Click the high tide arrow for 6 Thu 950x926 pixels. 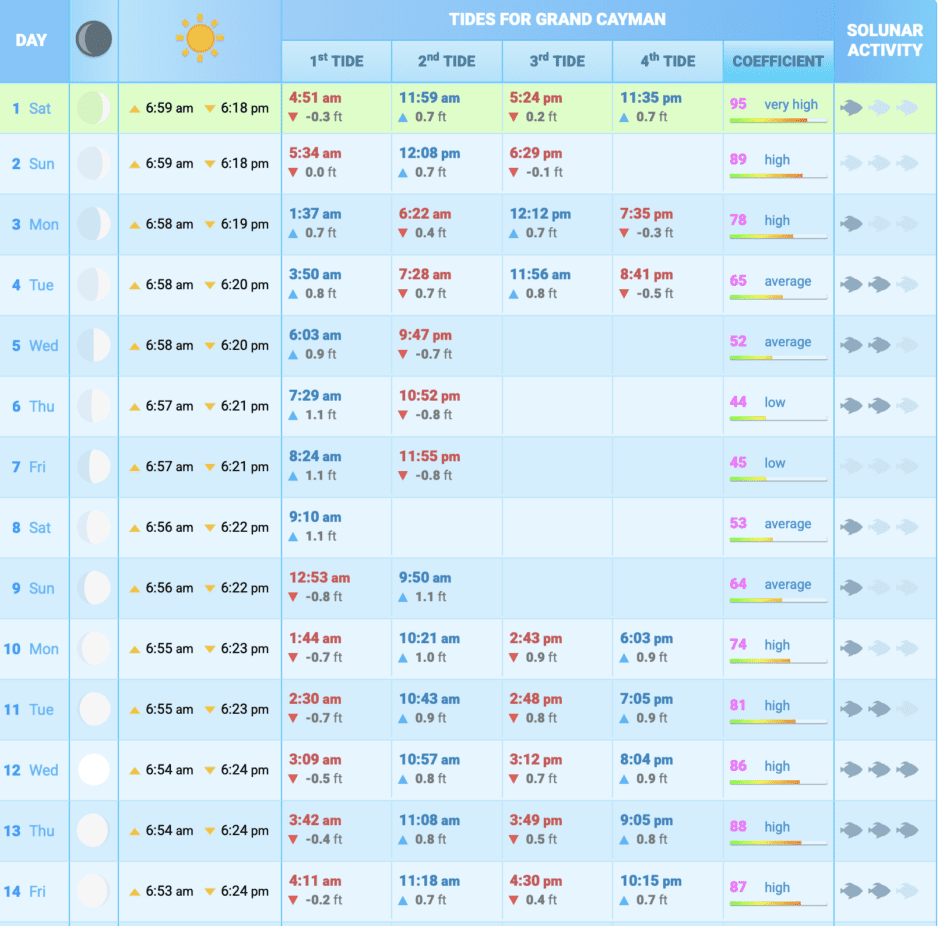[x=293, y=415]
